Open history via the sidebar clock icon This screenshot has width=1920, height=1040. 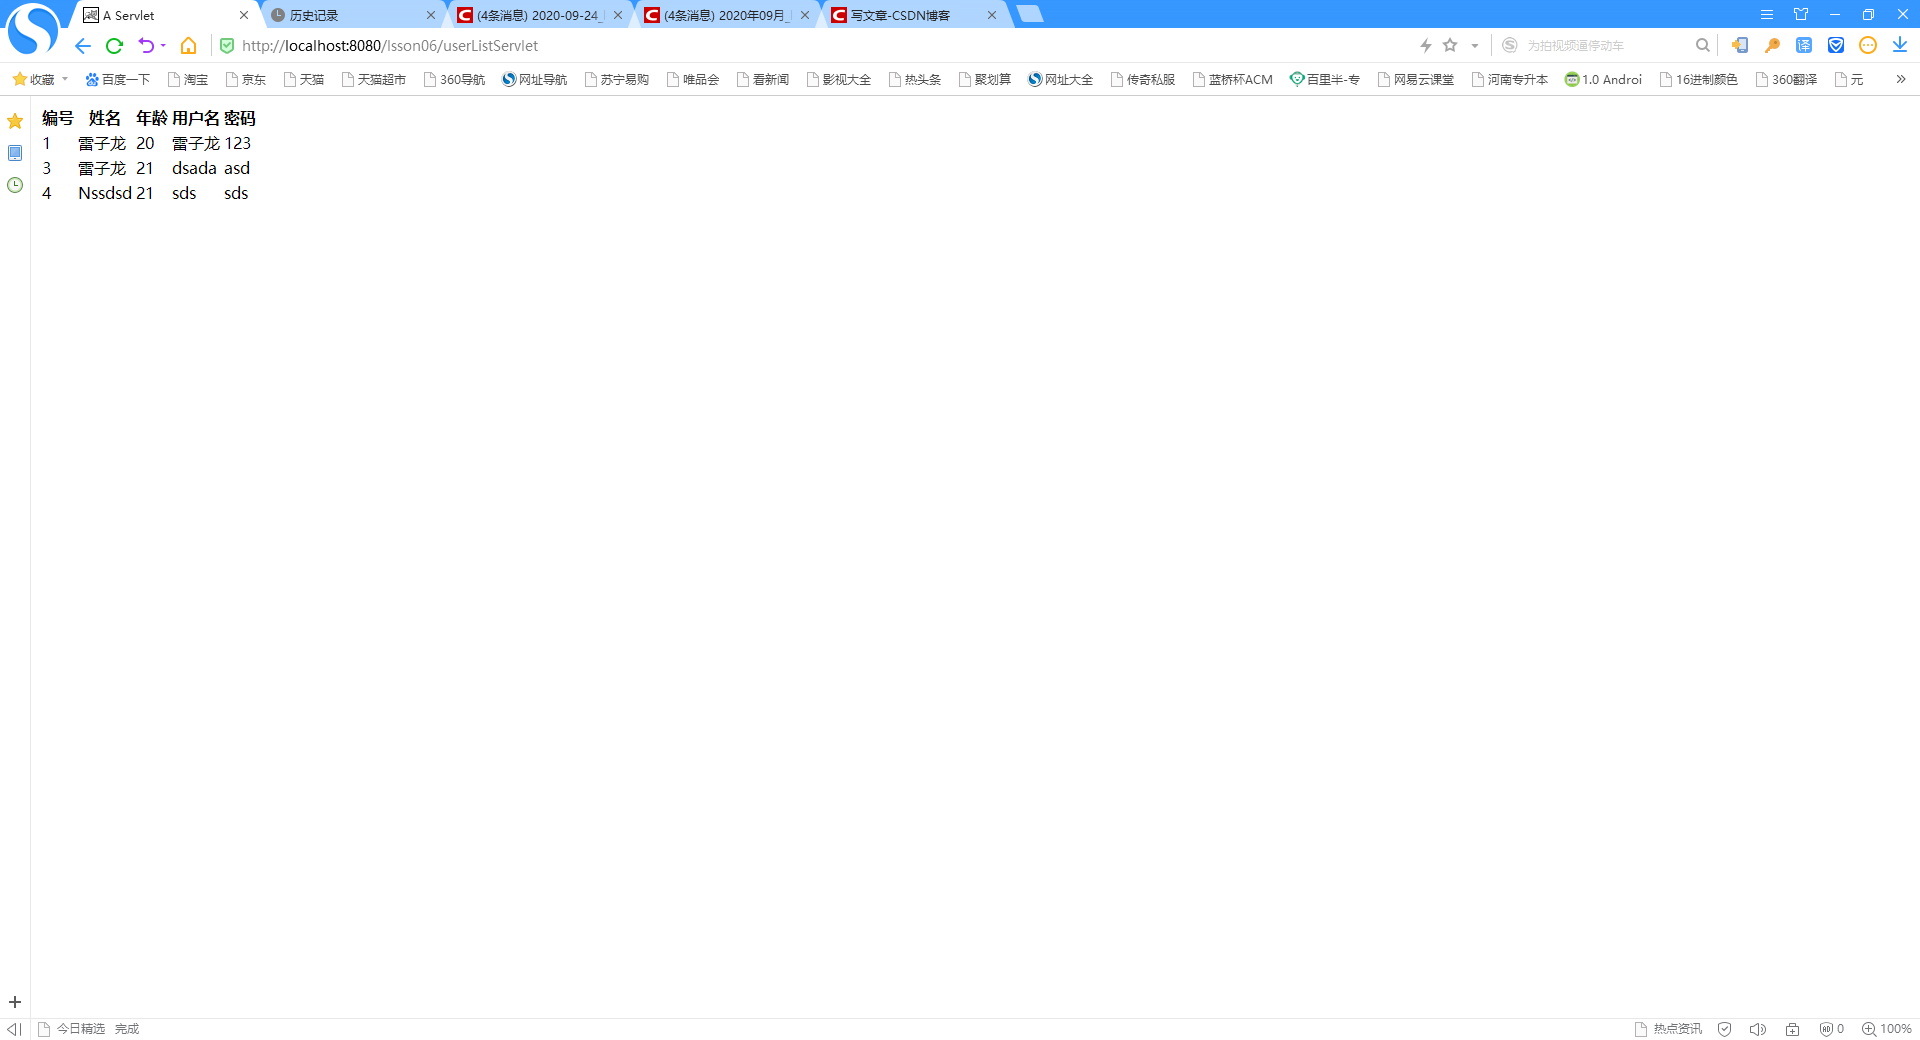coord(15,185)
